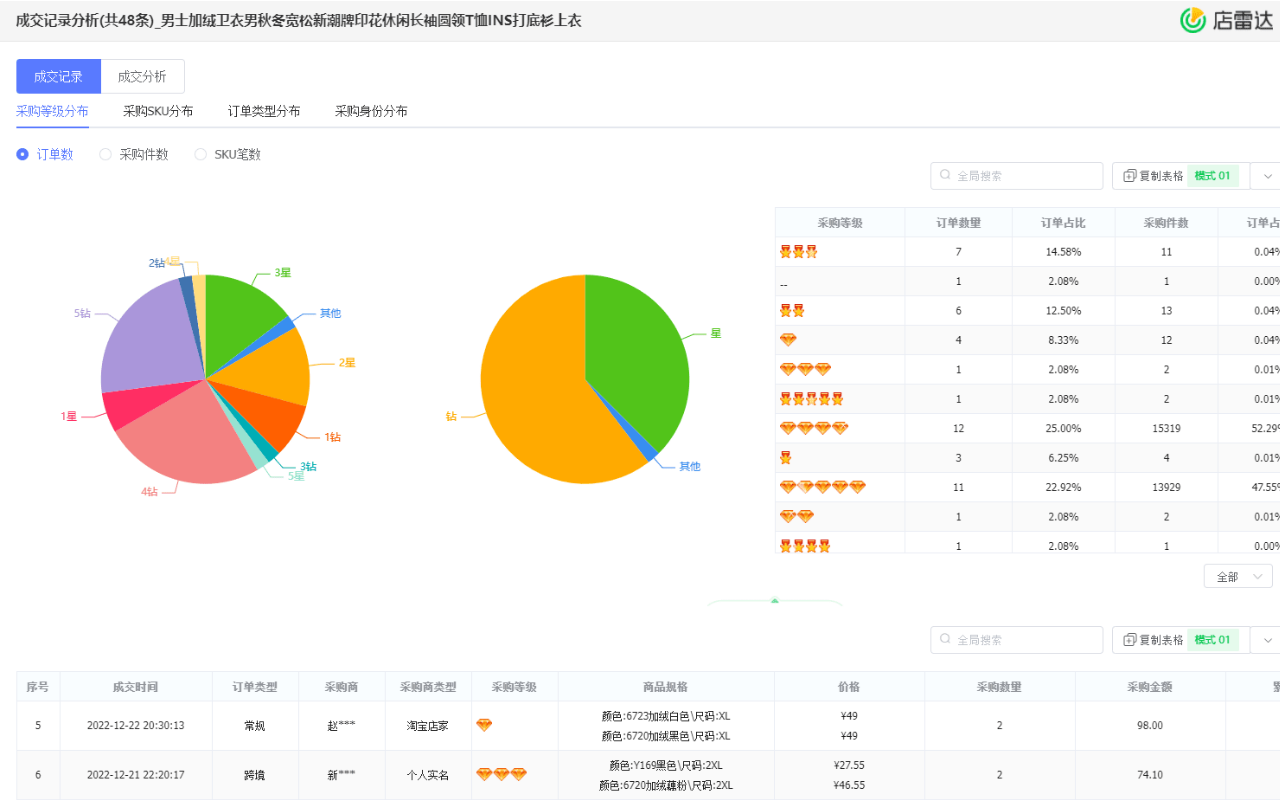Click upper 复制表格 button

pos(1153,176)
